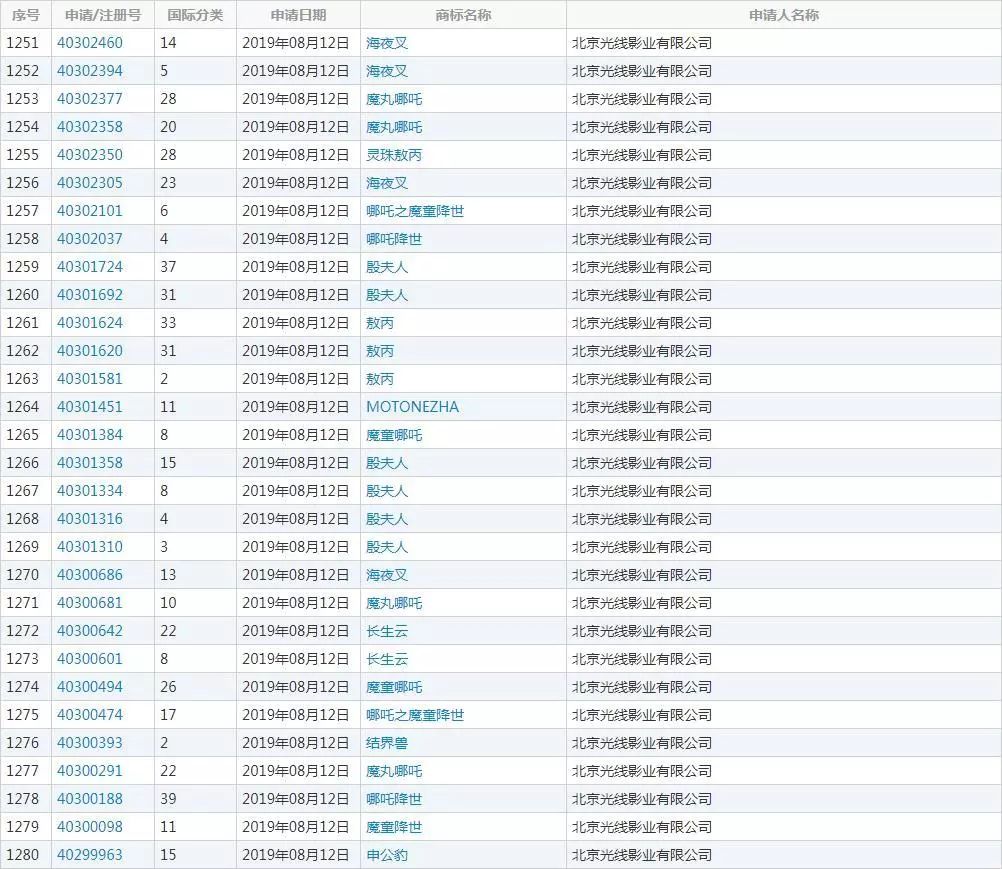The width and height of the screenshot is (1002, 869).
Task: Click application number 40301692
Action: [x=89, y=295]
